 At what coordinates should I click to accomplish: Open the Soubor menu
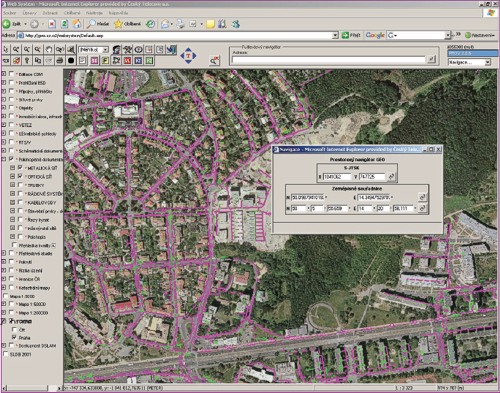[9, 13]
